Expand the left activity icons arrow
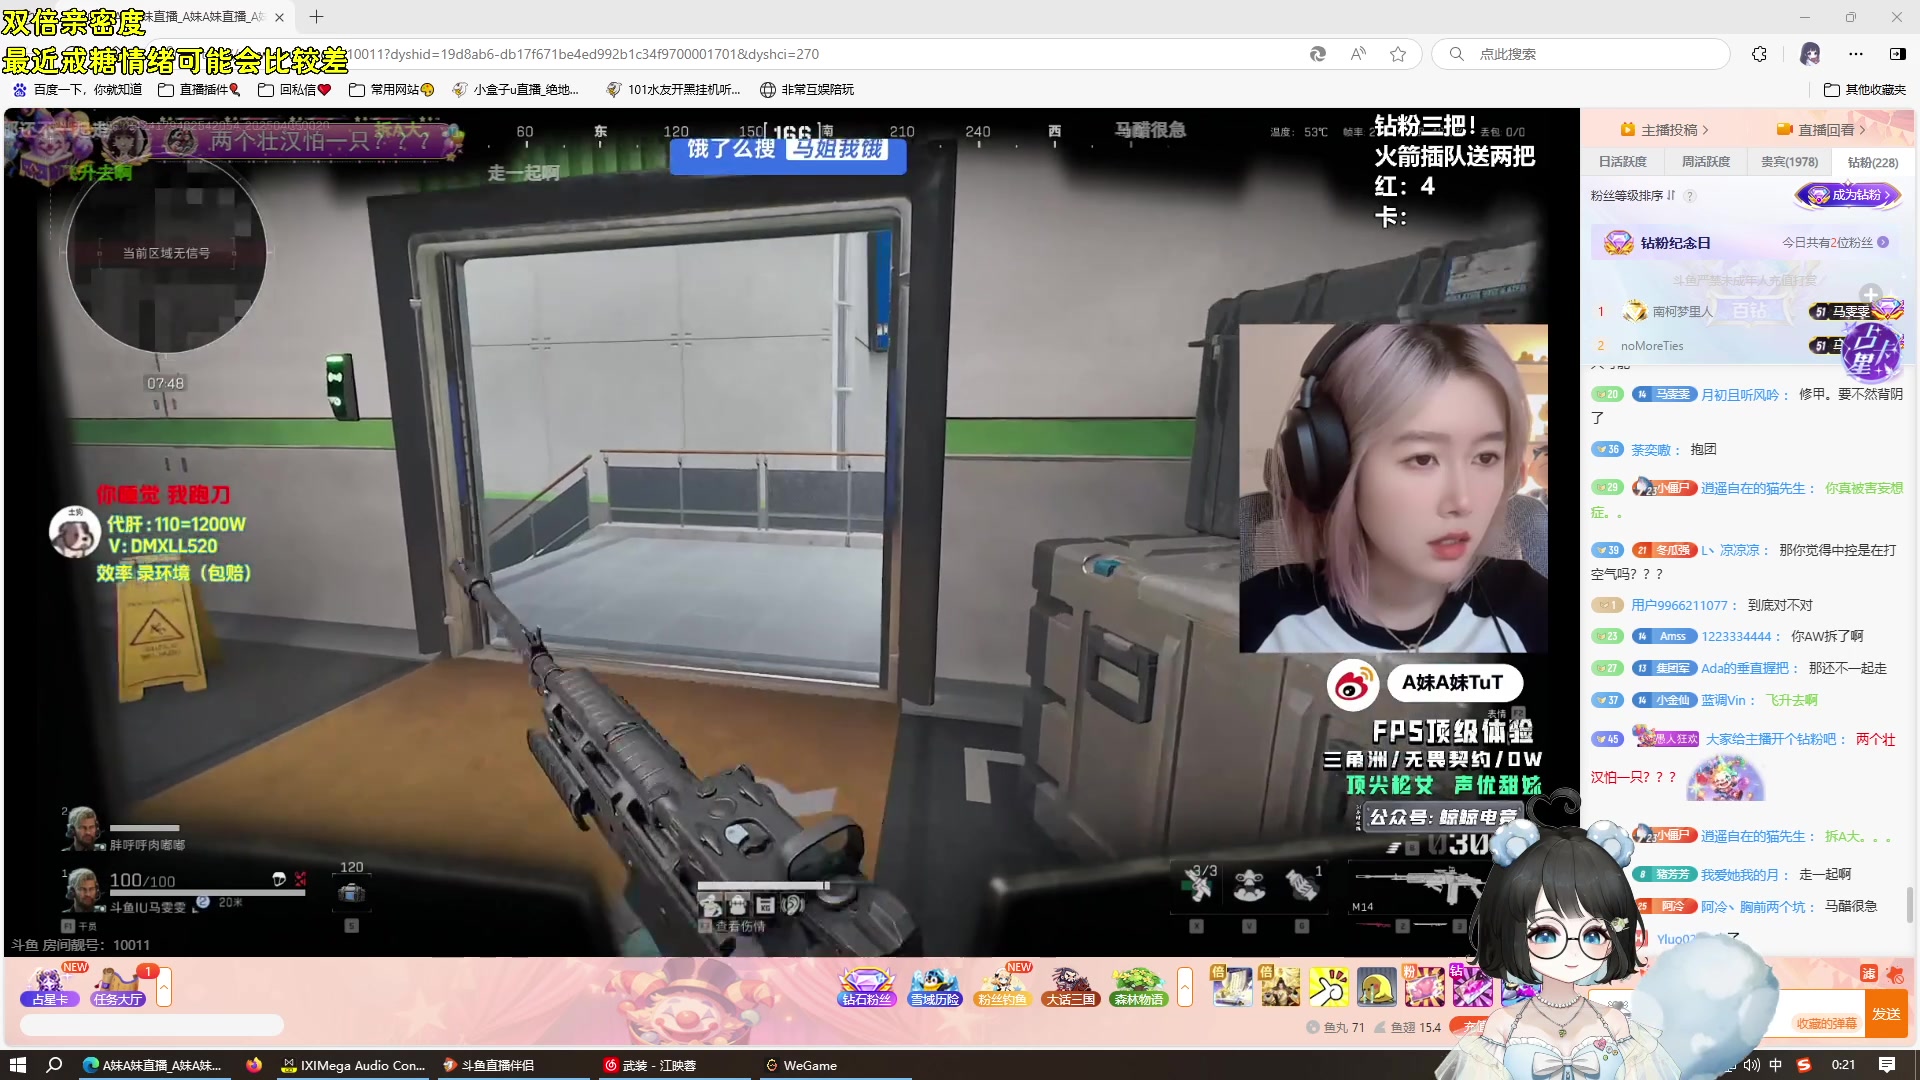This screenshot has width=1920, height=1080. 163,987
